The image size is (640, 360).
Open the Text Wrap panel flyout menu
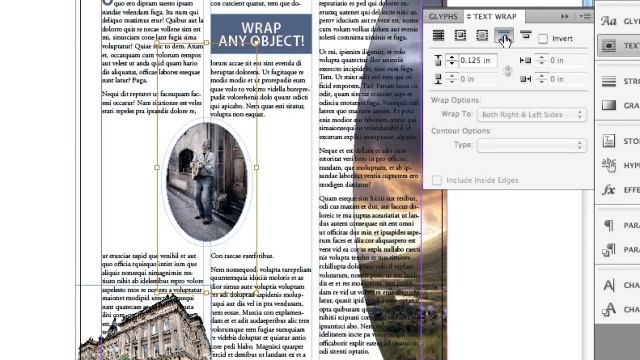(x=584, y=16)
